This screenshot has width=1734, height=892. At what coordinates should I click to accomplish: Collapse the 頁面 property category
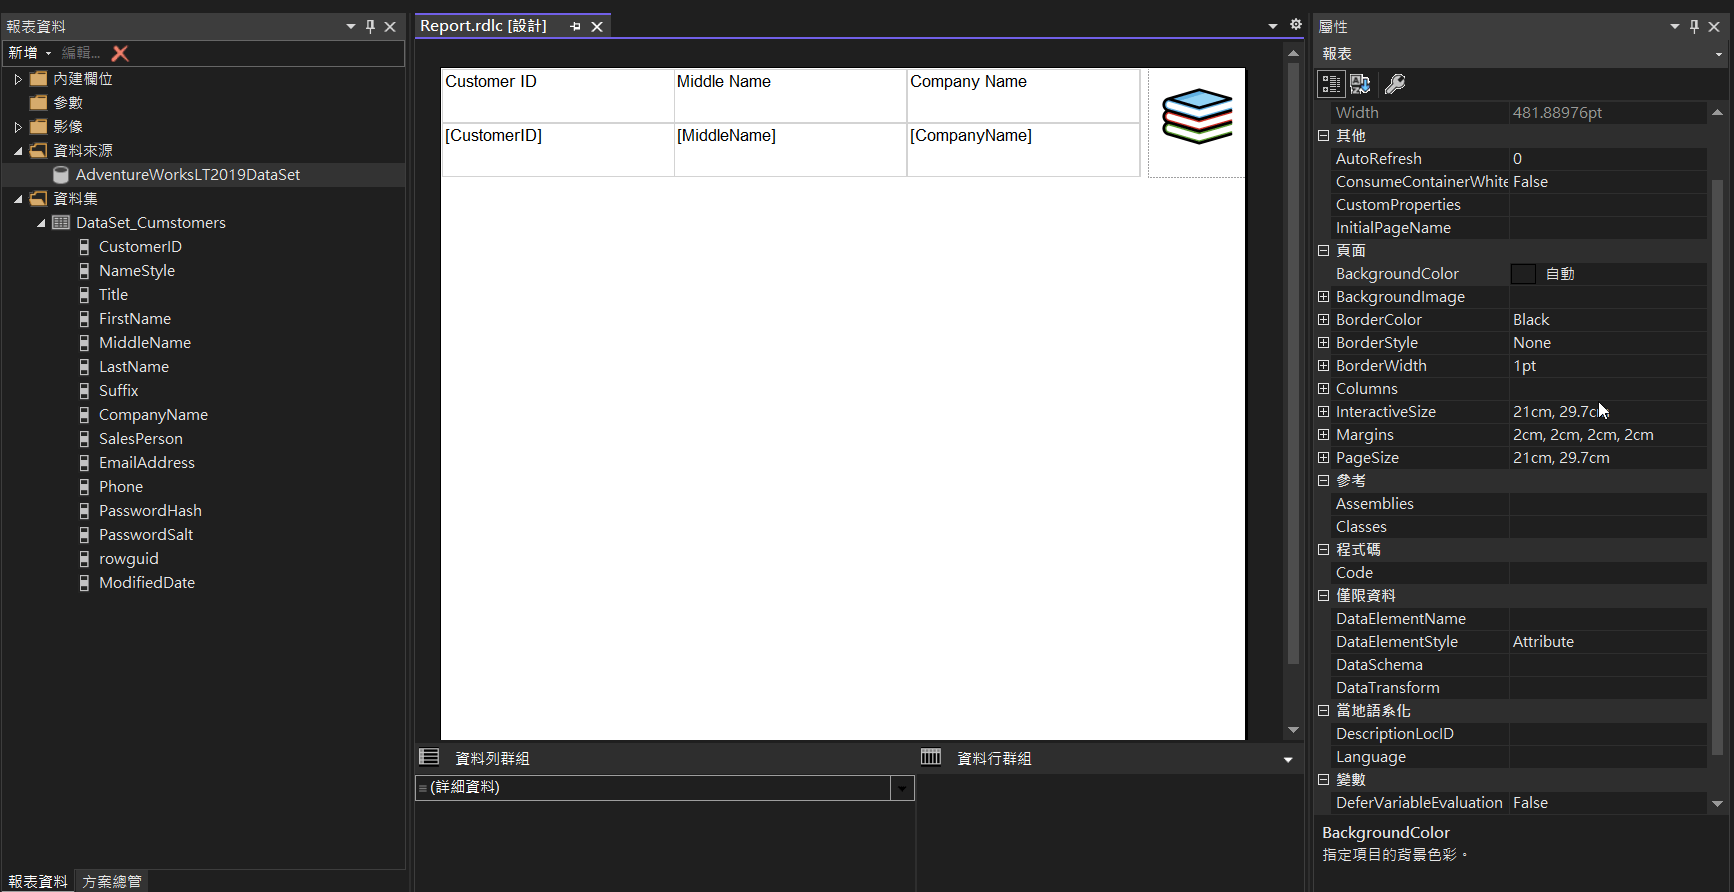pyautogui.click(x=1323, y=251)
